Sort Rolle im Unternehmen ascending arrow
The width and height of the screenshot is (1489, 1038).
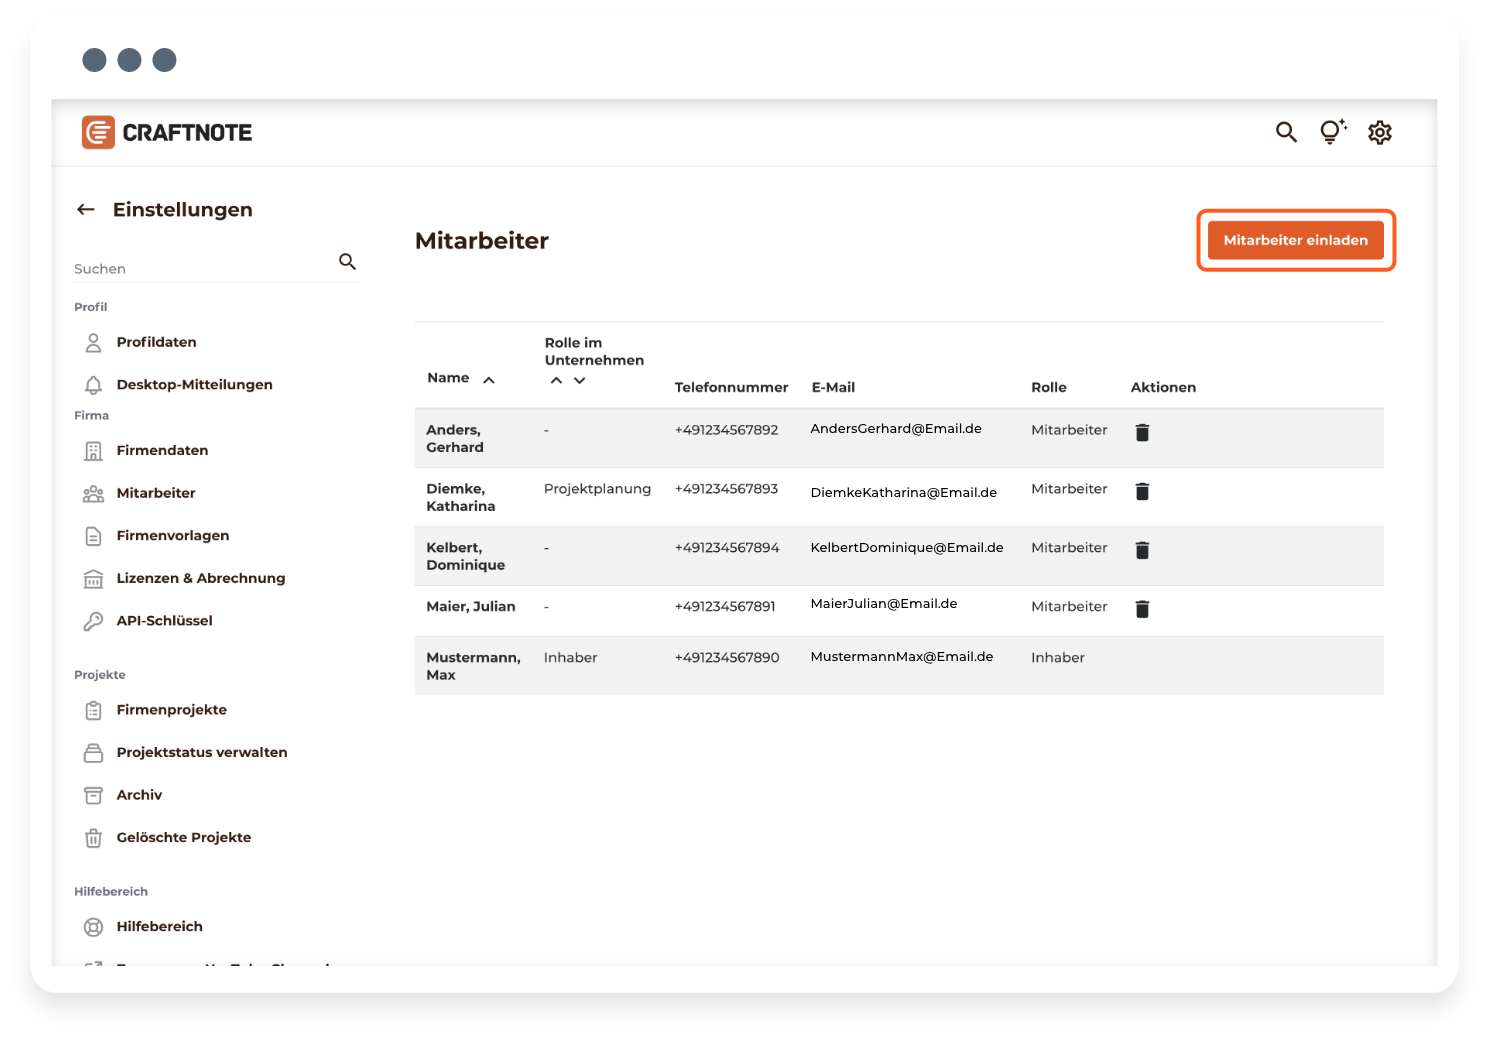coord(556,381)
